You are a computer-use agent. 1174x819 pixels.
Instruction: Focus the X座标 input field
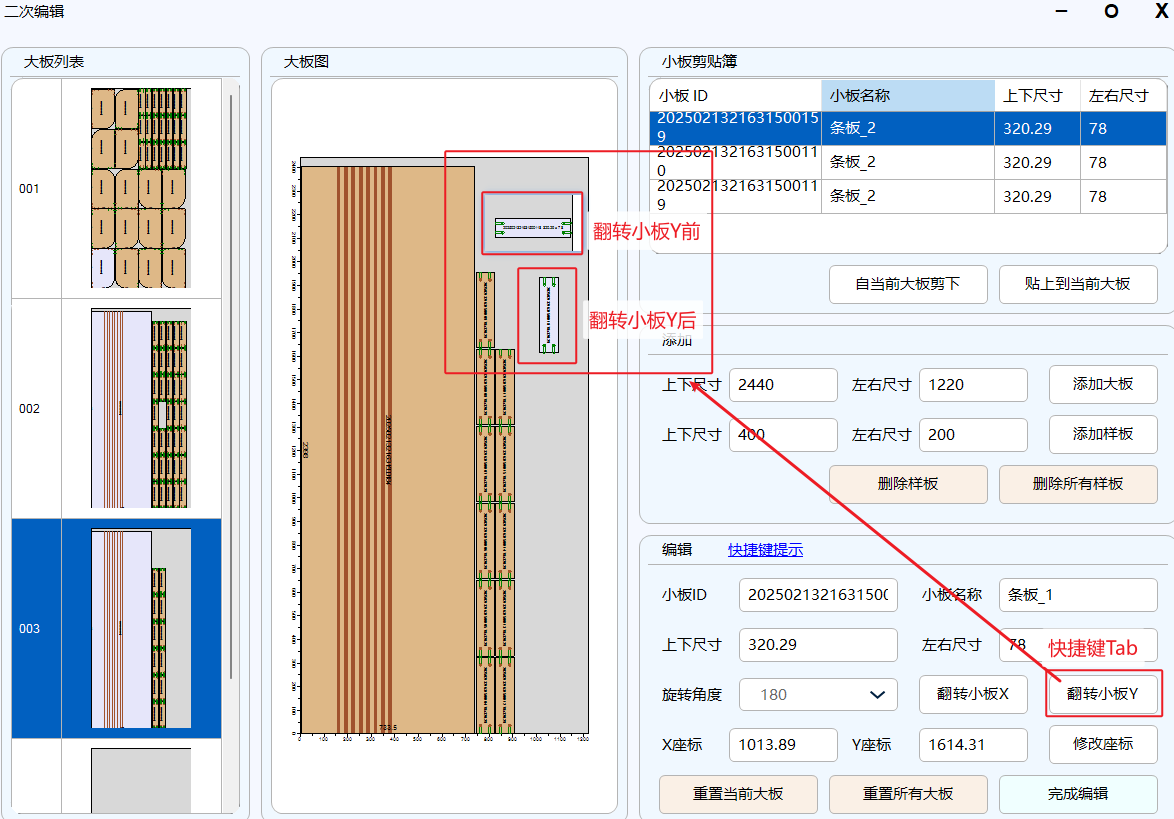coord(783,744)
